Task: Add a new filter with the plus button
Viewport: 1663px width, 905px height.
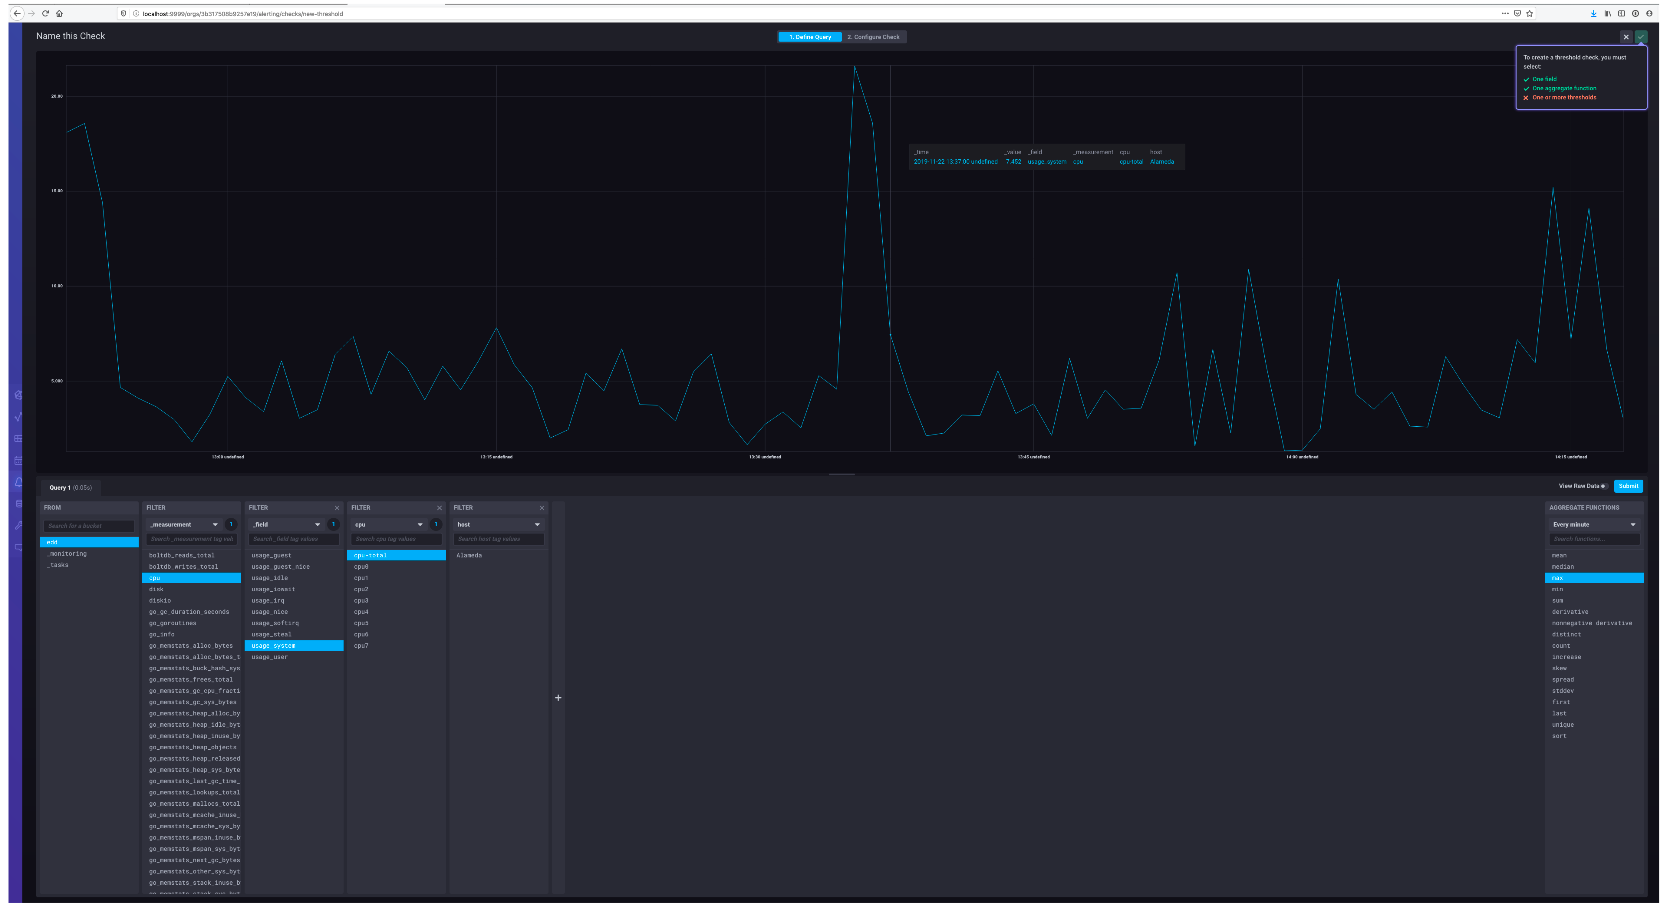Action: click(558, 698)
